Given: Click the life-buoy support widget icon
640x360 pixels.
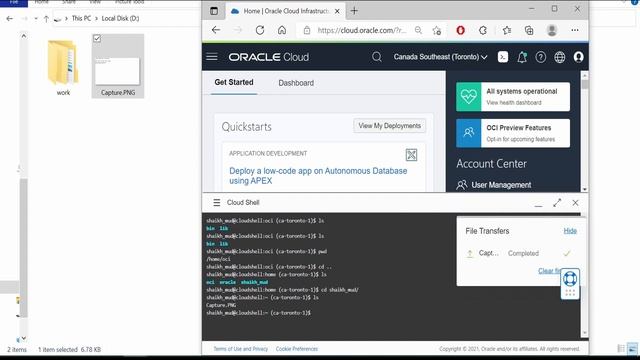Looking at the screenshot, I should coord(570,279).
